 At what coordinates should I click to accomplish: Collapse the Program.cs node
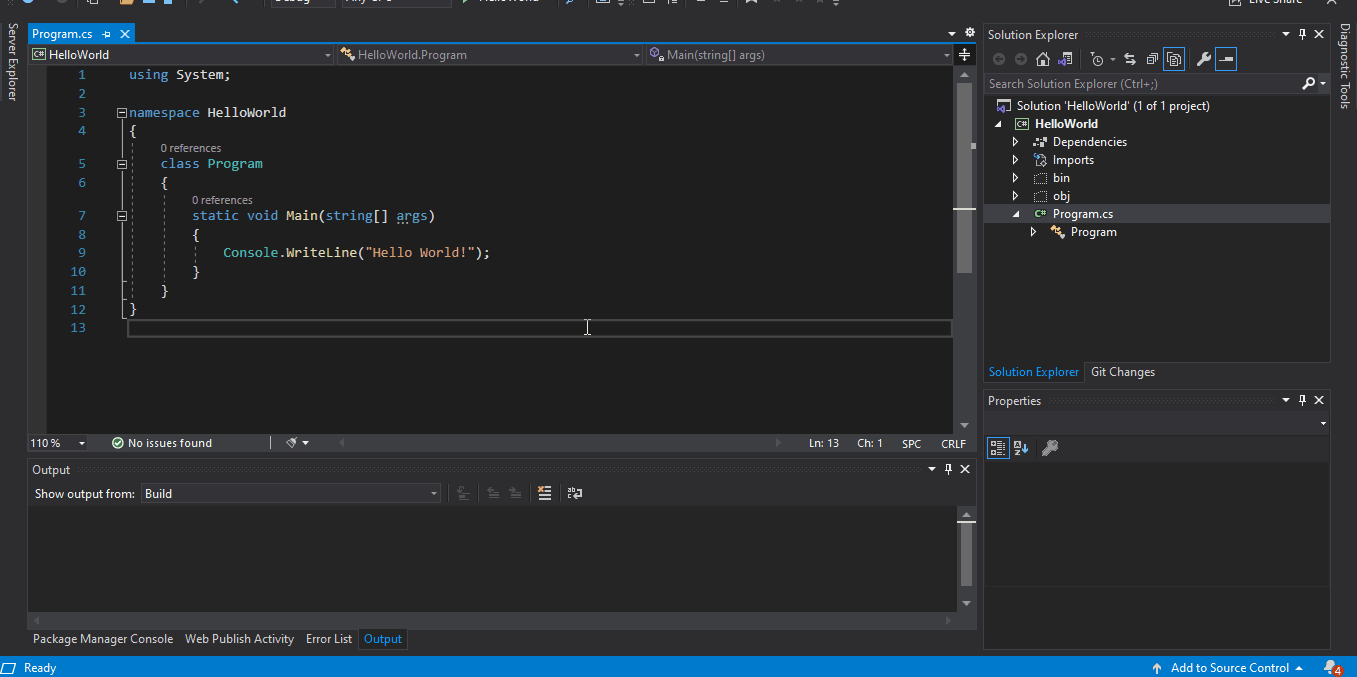click(1016, 214)
